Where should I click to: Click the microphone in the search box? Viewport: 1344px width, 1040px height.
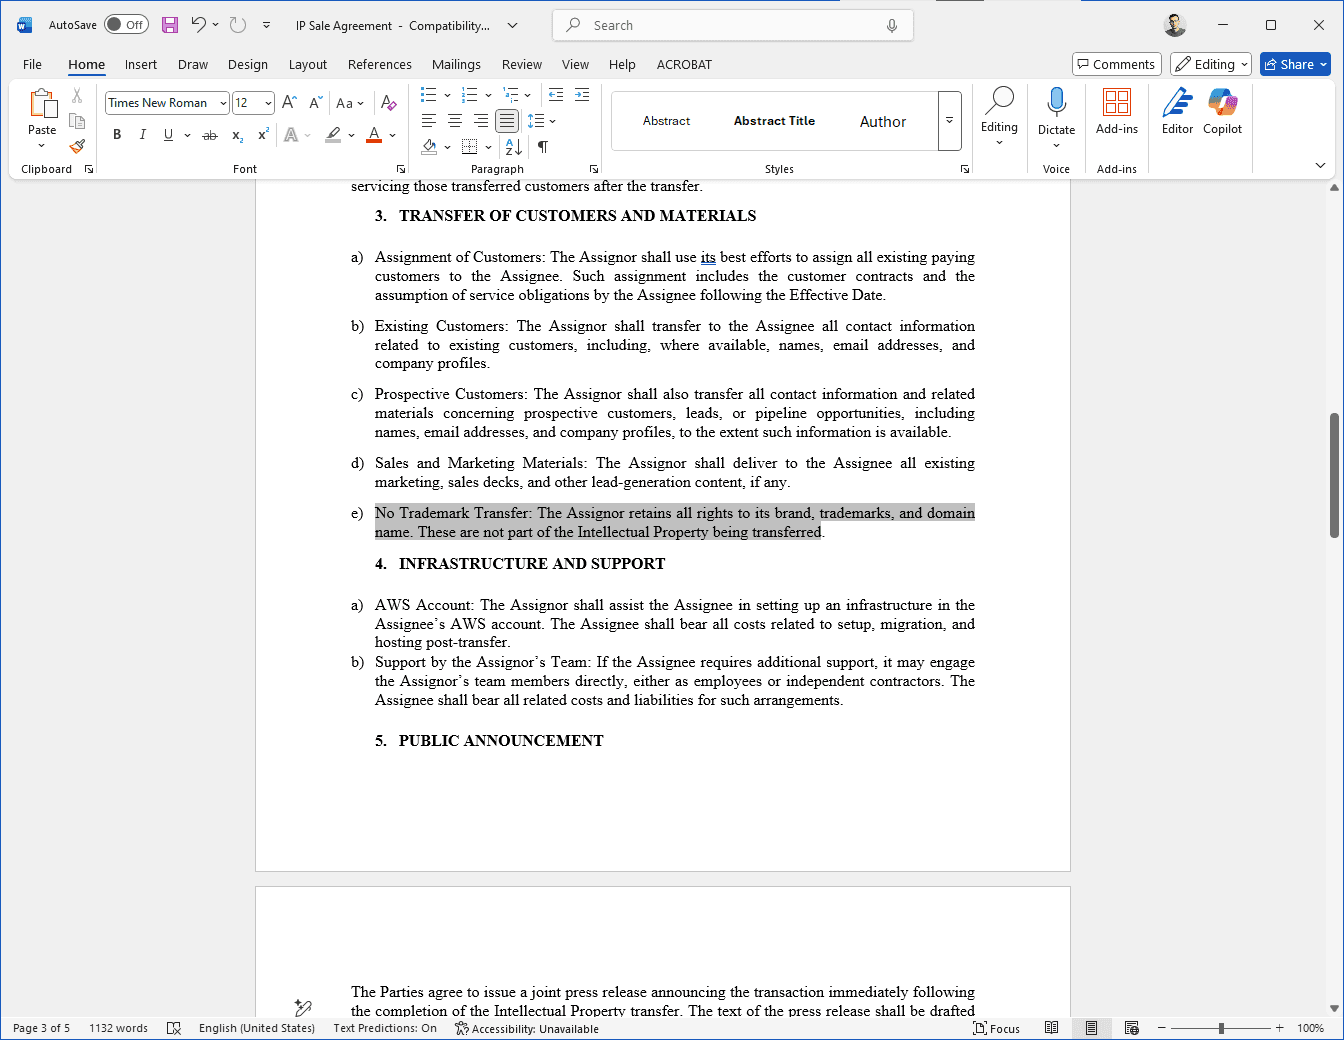892,25
